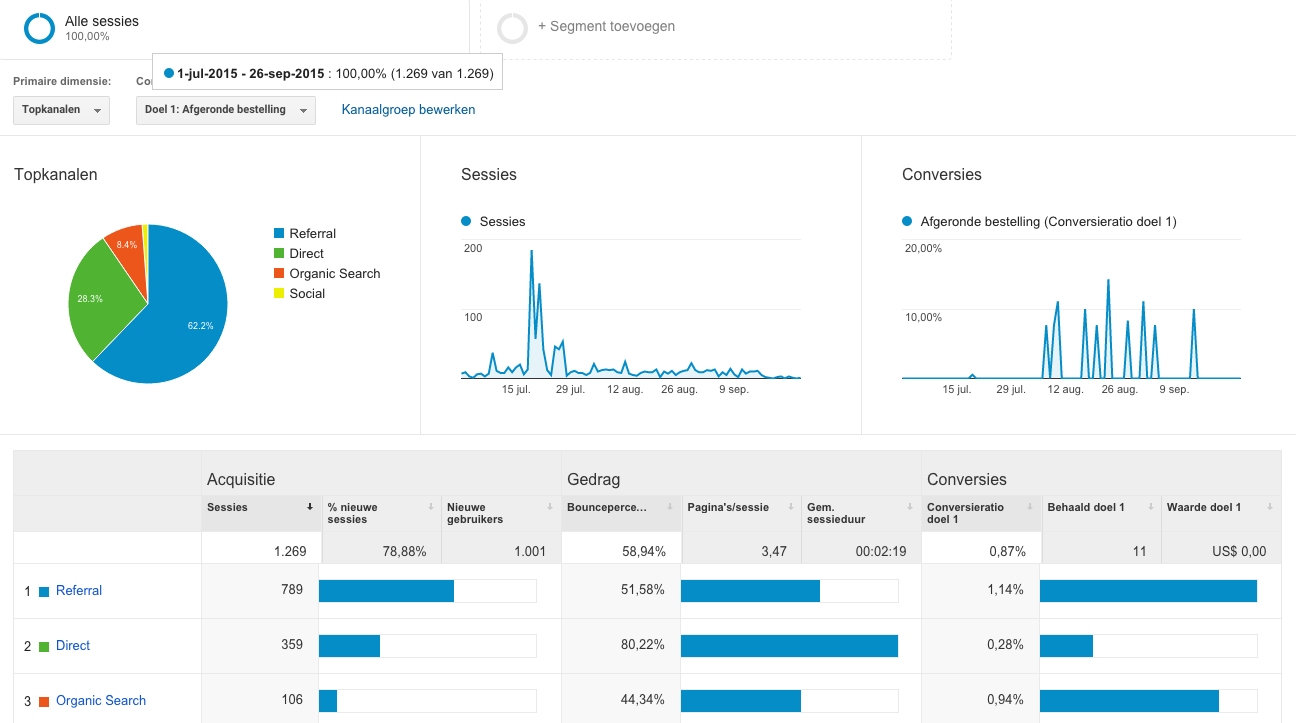
Task: Click Referral conversion rate 1,14%
Action: click(x=1005, y=590)
